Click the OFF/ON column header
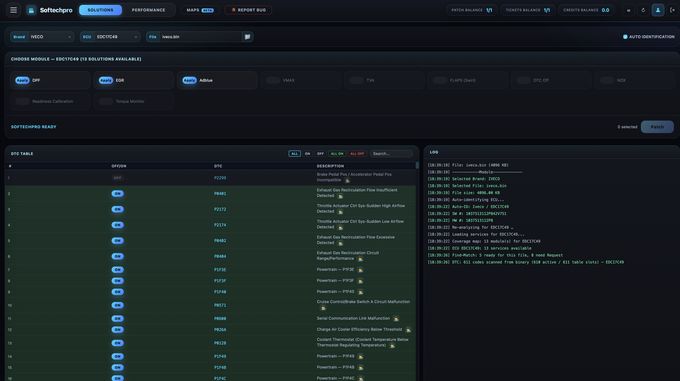Screen dimensions: 680x381 tap(119, 166)
